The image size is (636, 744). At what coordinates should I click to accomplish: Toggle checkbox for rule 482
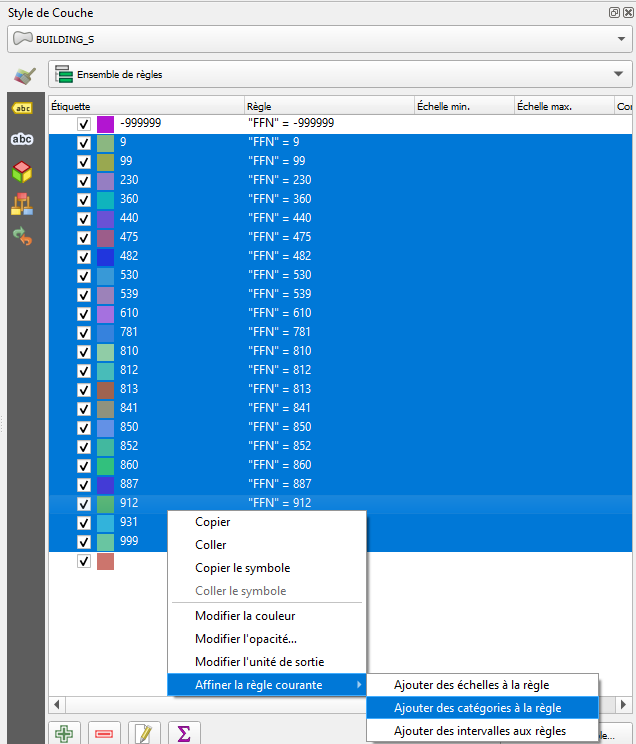click(84, 257)
